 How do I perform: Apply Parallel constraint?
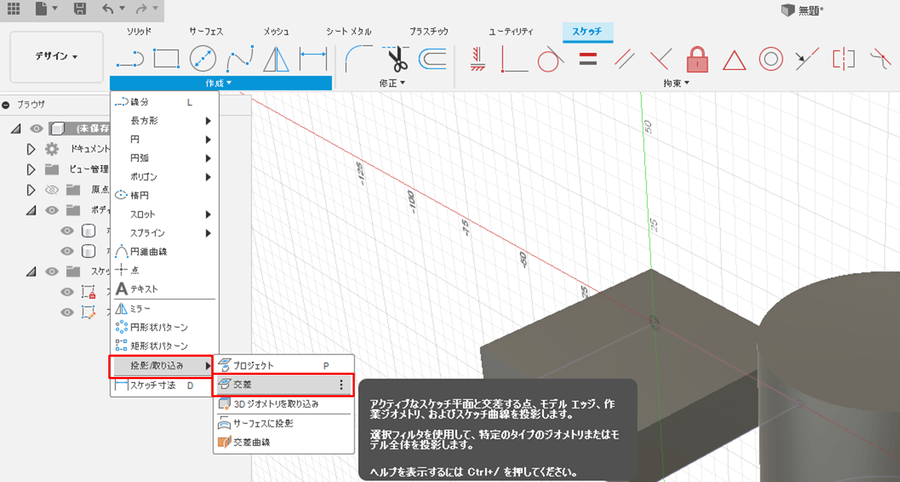point(624,59)
